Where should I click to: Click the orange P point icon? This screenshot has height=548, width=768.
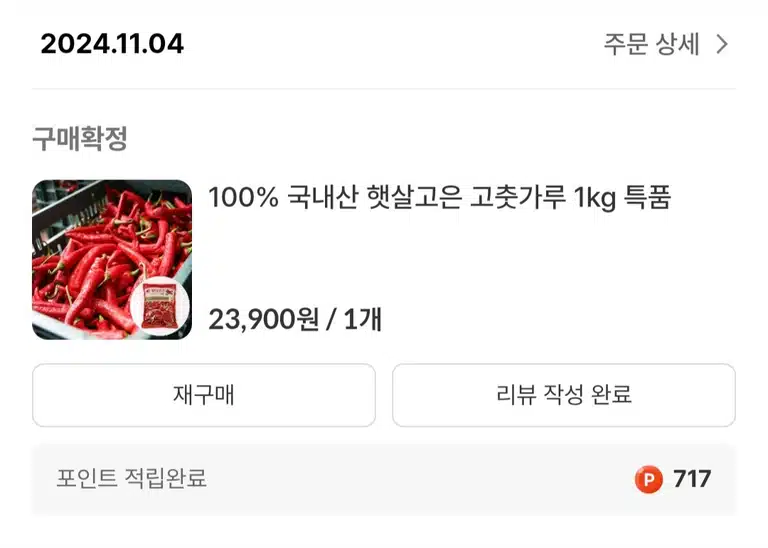[648, 479]
